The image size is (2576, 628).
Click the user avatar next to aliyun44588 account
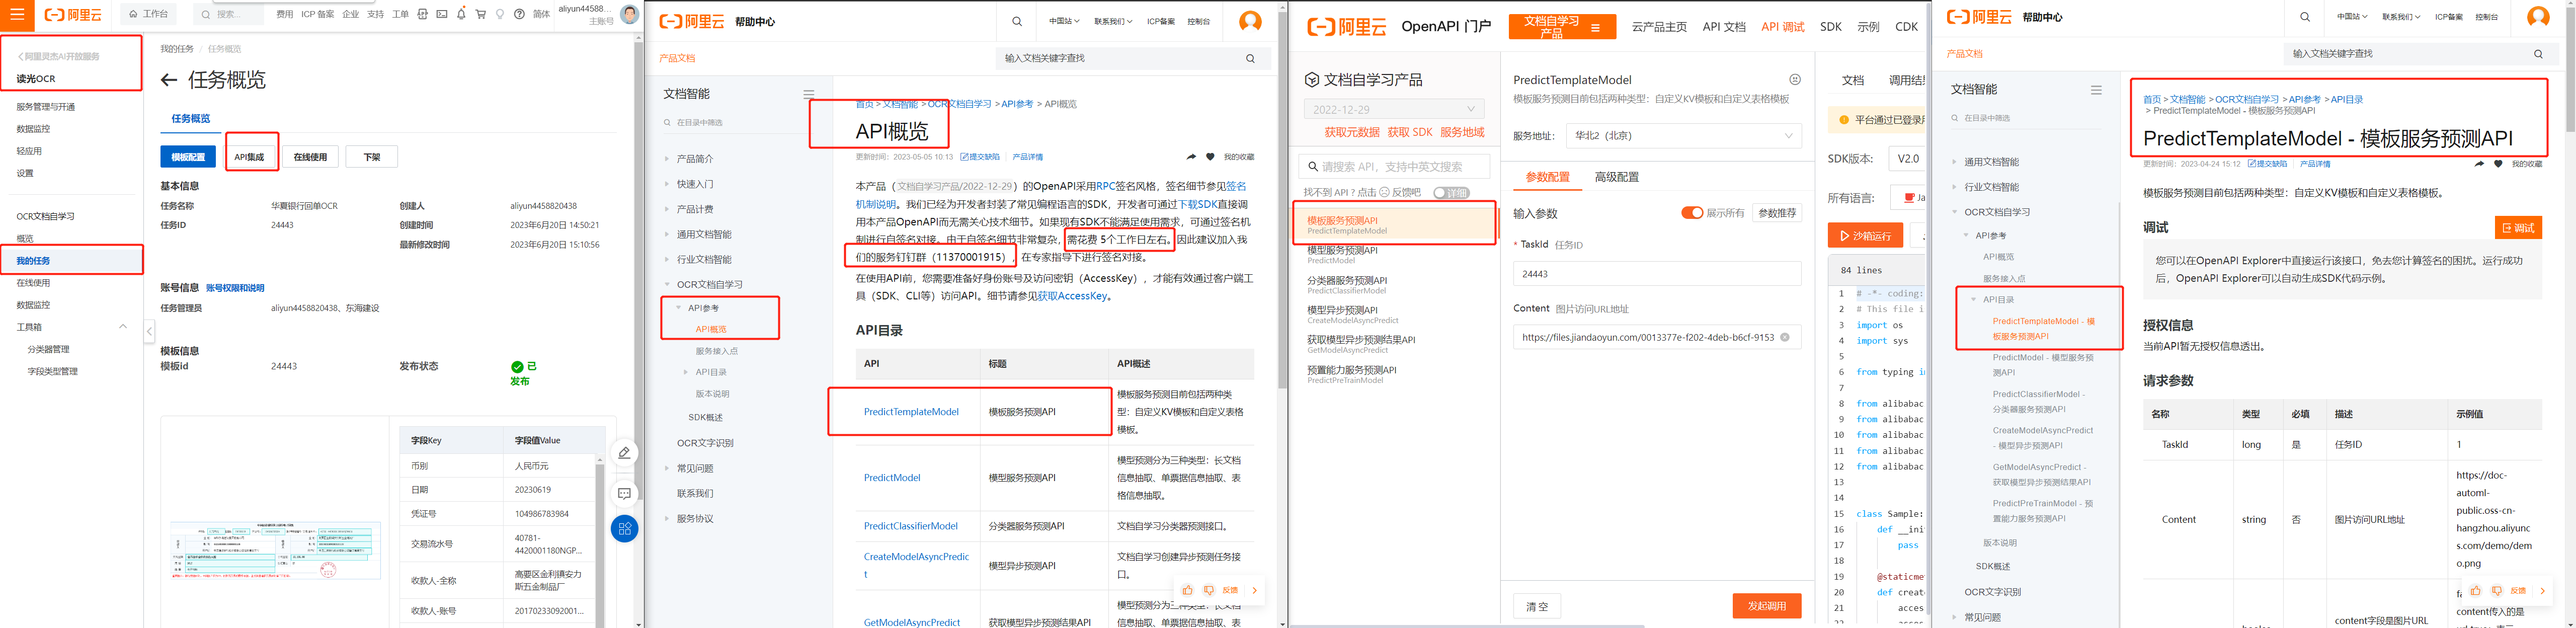tap(629, 14)
